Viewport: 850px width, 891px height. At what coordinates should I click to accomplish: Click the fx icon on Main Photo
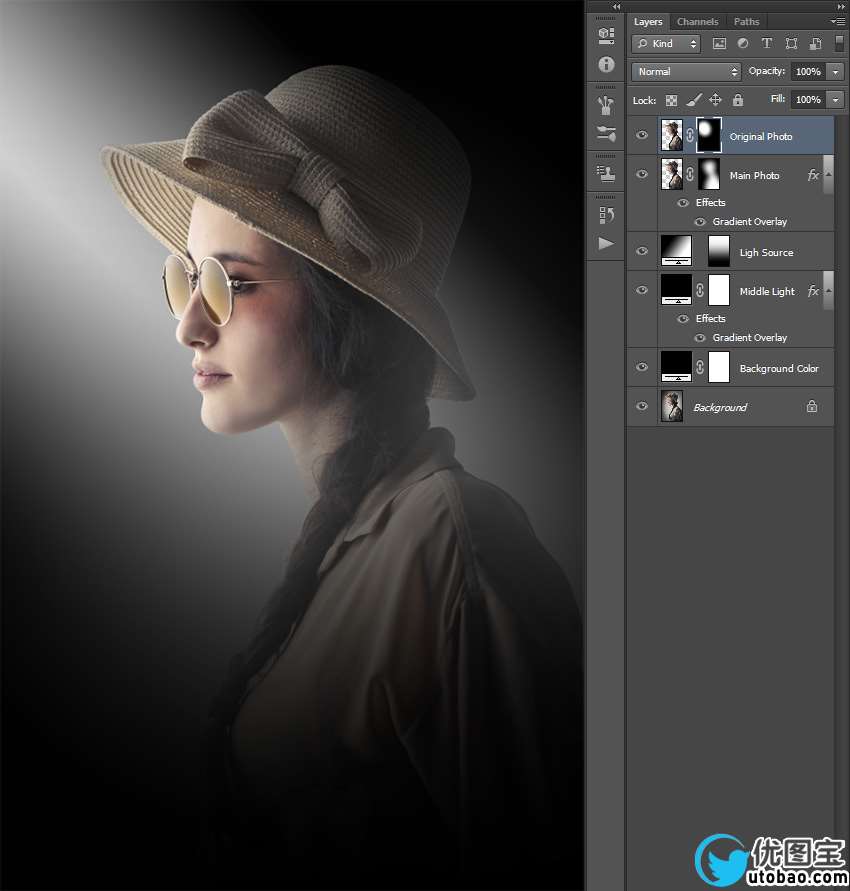click(x=813, y=176)
